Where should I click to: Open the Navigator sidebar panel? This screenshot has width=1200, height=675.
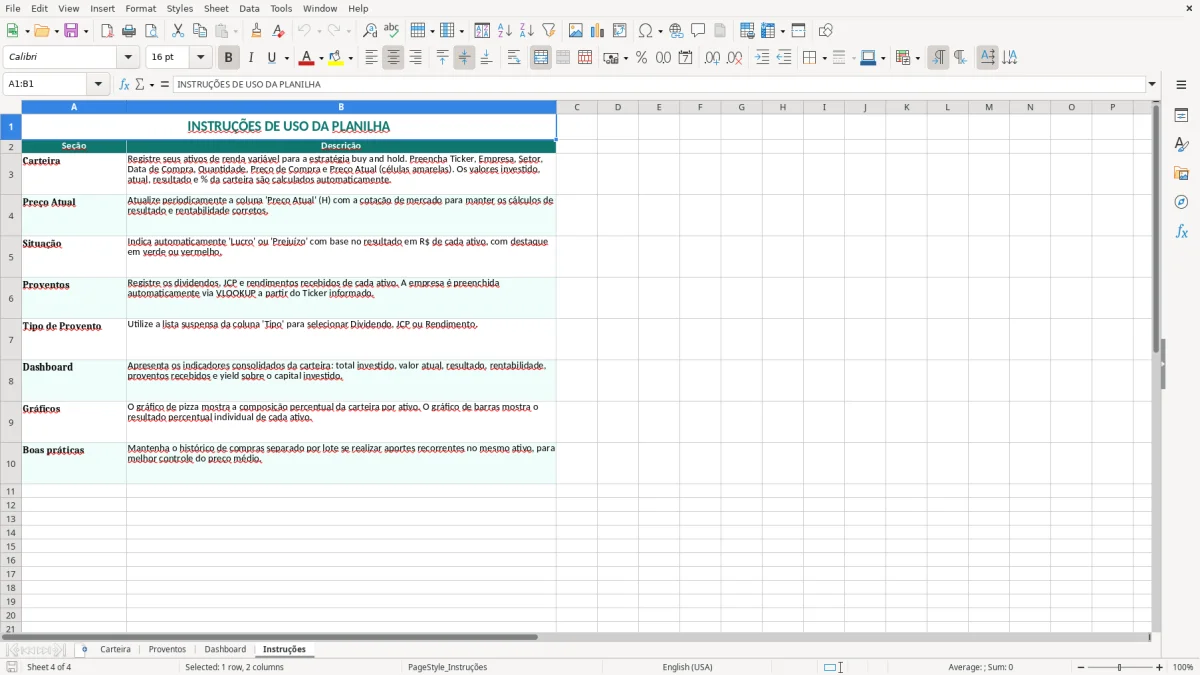[x=1181, y=203]
